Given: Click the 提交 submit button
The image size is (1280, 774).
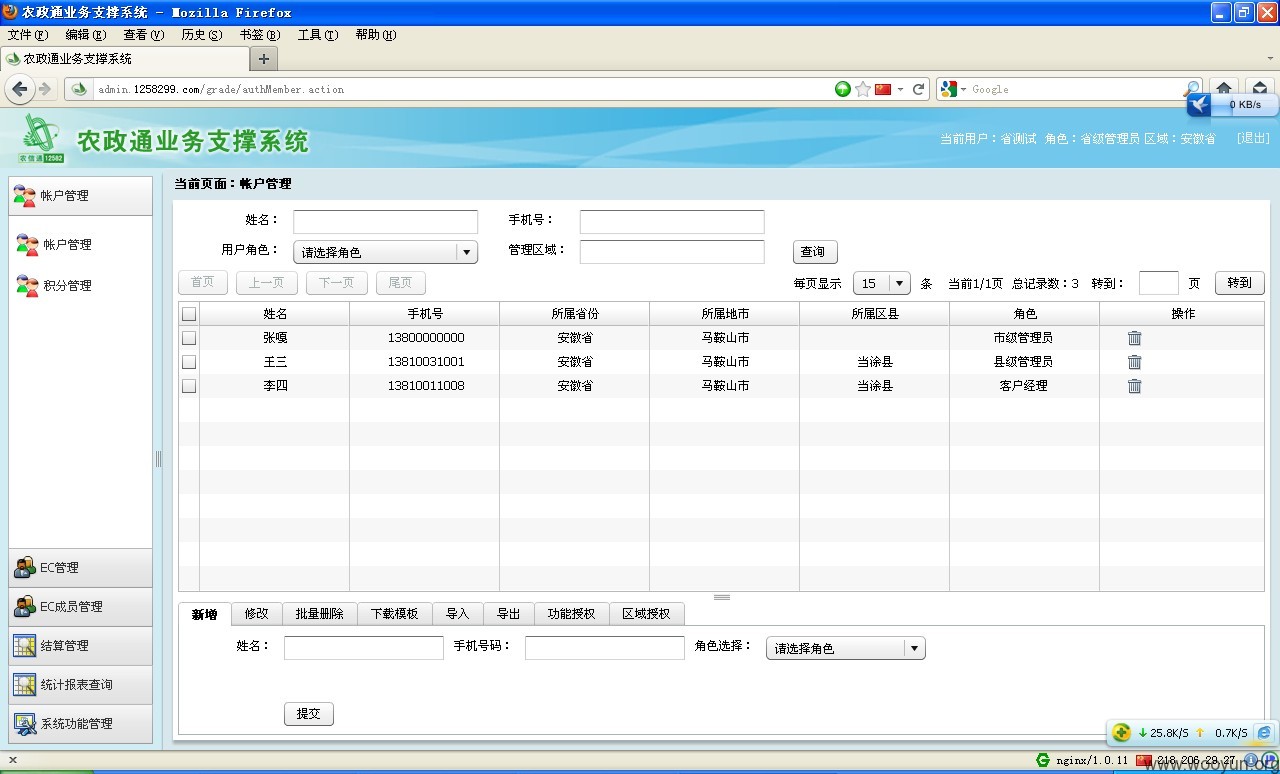Looking at the screenshot, I should click(309, 714).
